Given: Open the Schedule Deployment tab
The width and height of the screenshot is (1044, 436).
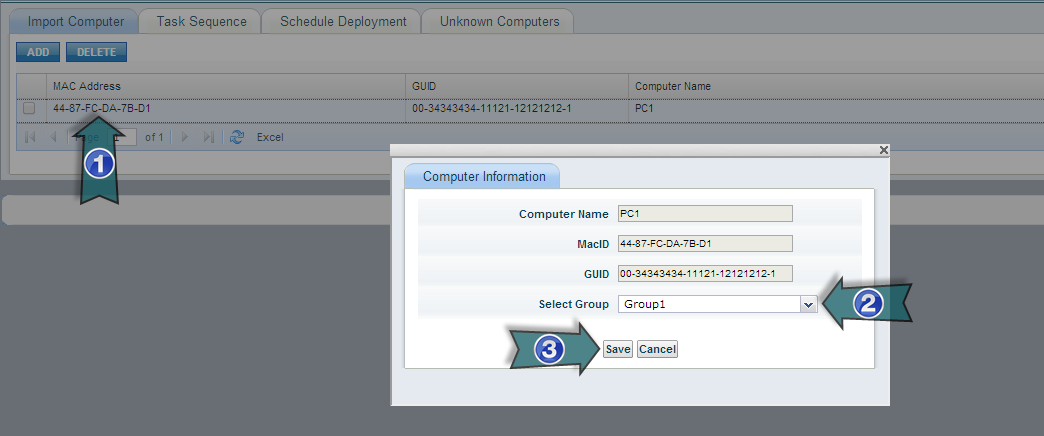Looking at the screenshot, I should tap(342, 21).
